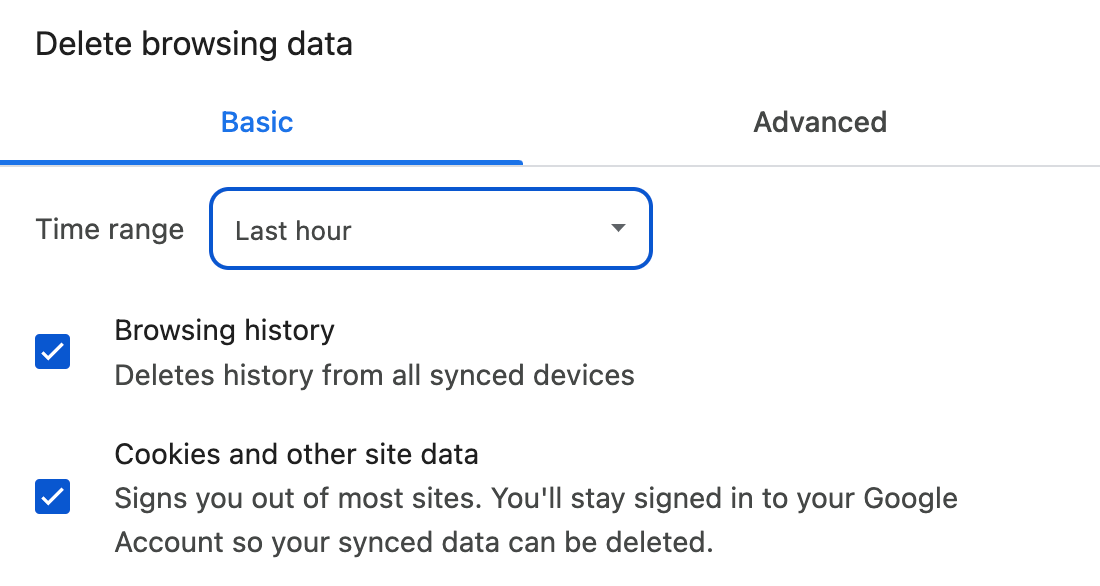Click the 'Last hour' selected value text
Screen dimensions: 1100x586
(x=293, y=231)
